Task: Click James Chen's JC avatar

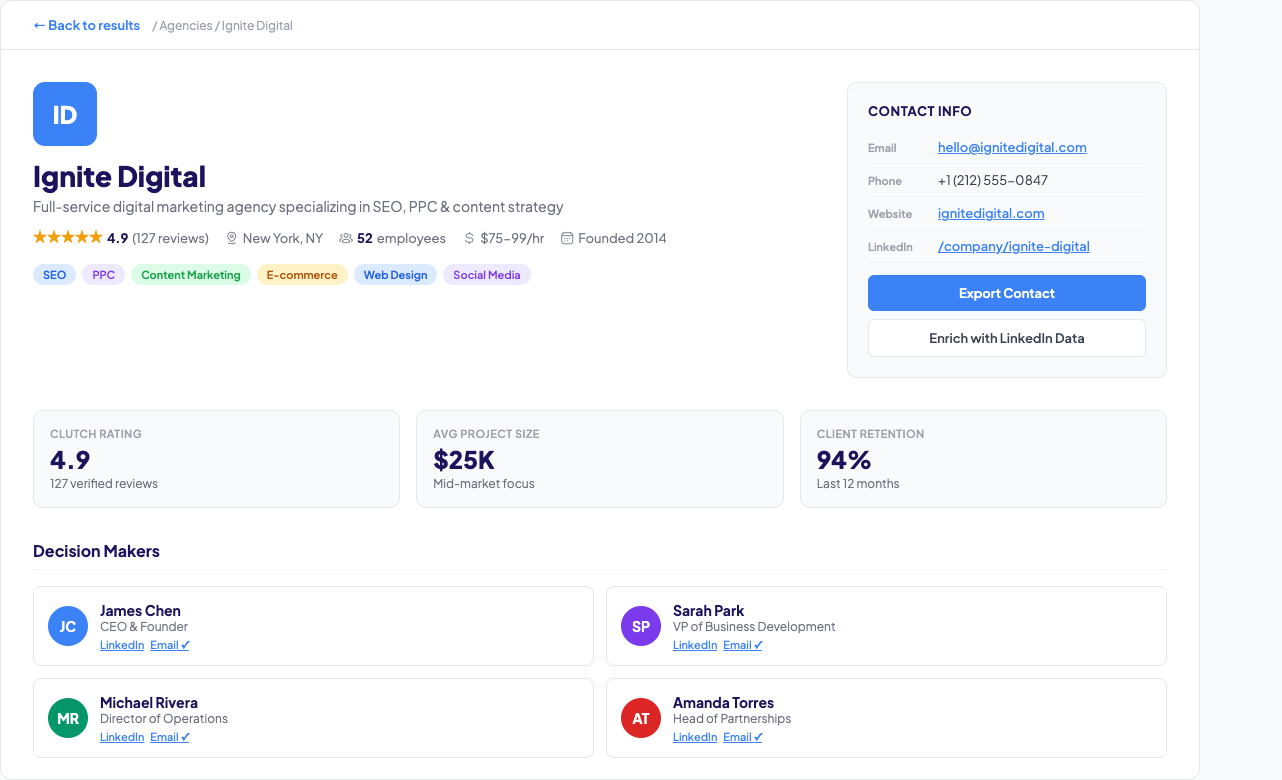Action: click(x=67, y=626)
